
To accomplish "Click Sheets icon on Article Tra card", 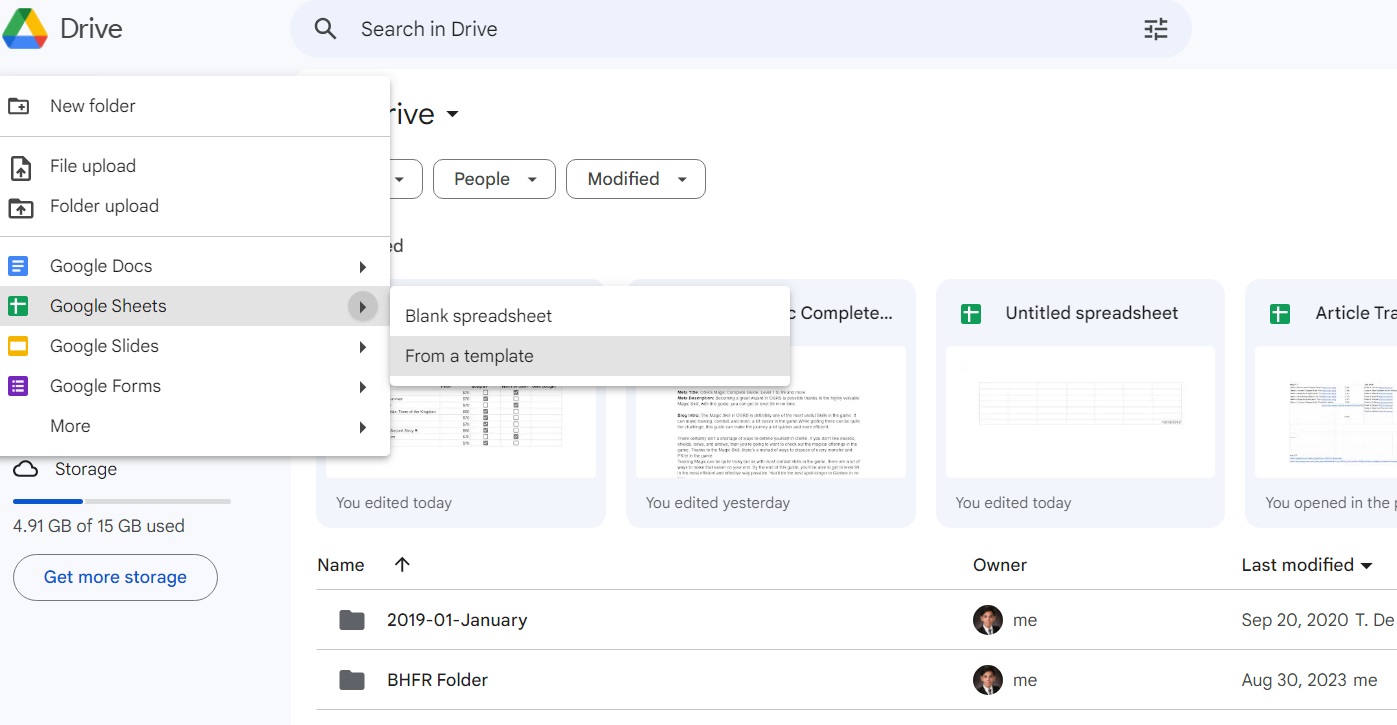I will [1280, 314].
